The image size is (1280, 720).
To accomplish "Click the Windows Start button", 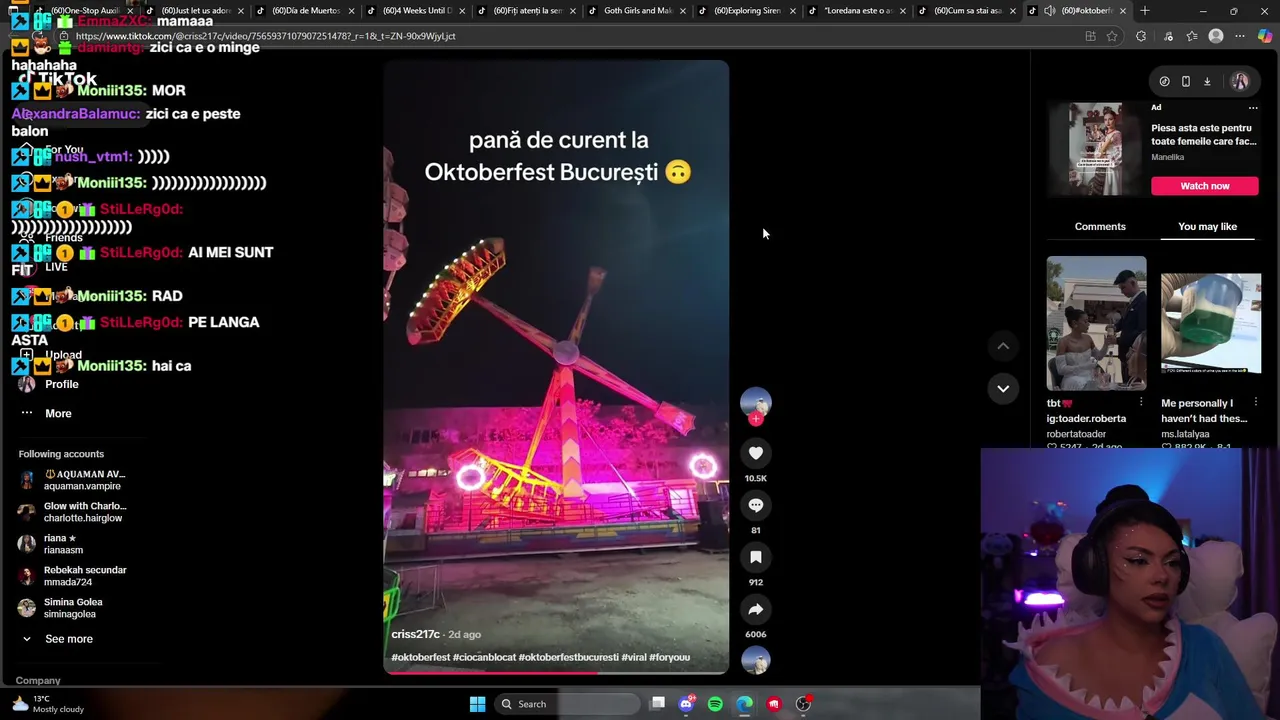I will [477, 704].
